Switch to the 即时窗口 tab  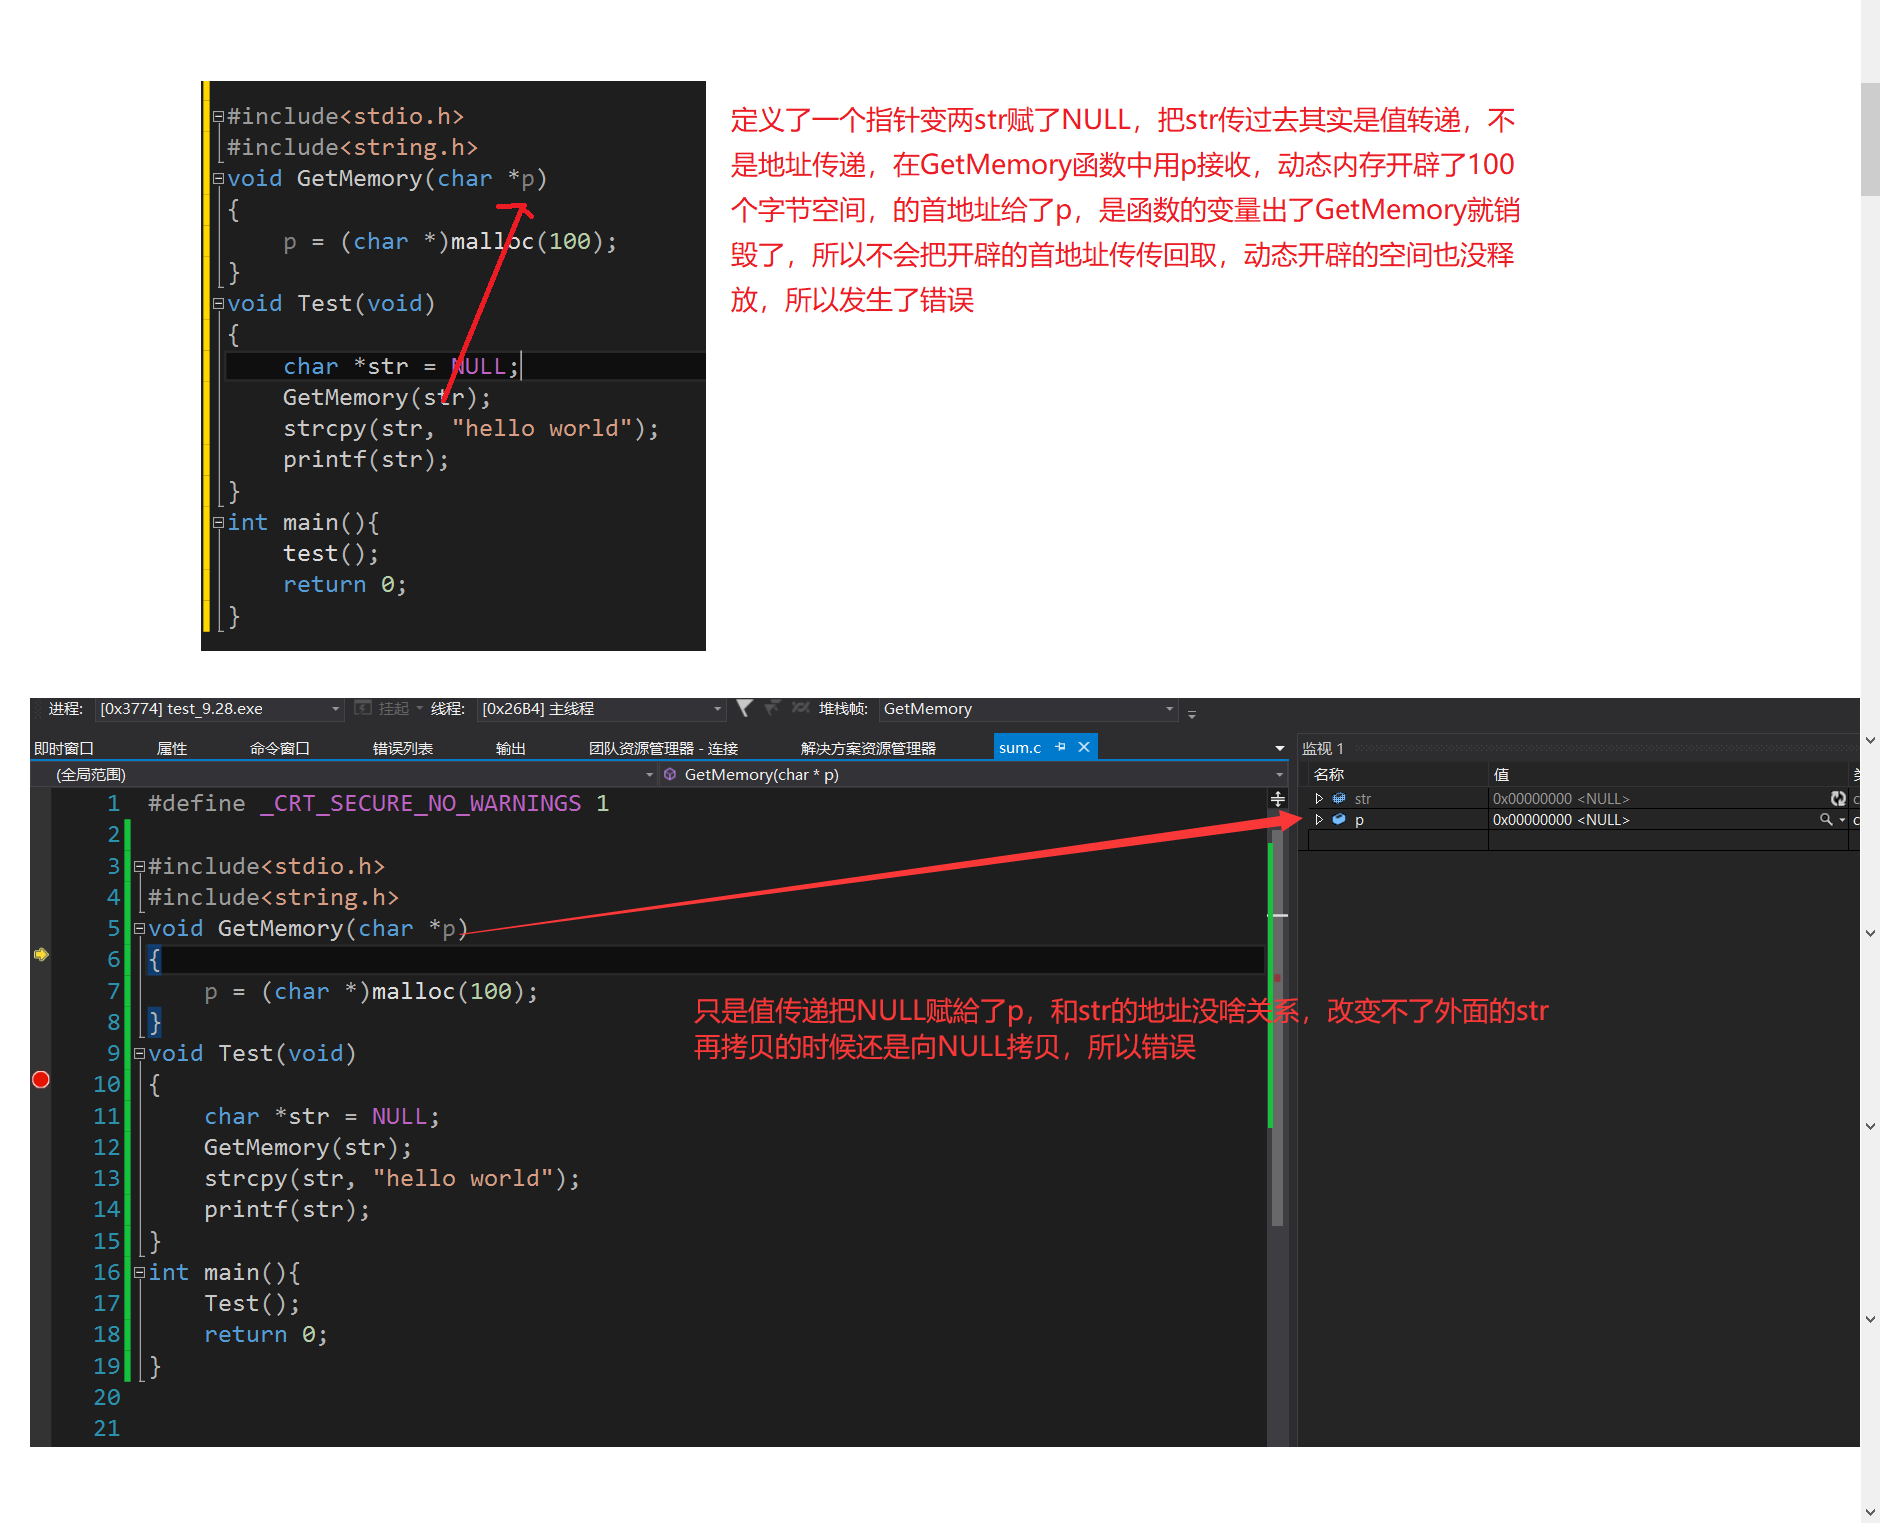64,748
